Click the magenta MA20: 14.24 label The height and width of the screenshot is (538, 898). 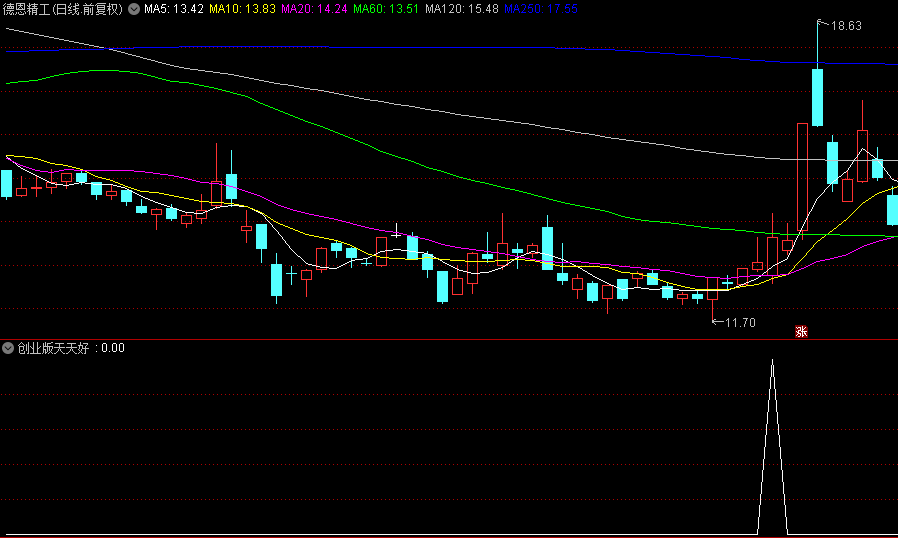point(314,9)
